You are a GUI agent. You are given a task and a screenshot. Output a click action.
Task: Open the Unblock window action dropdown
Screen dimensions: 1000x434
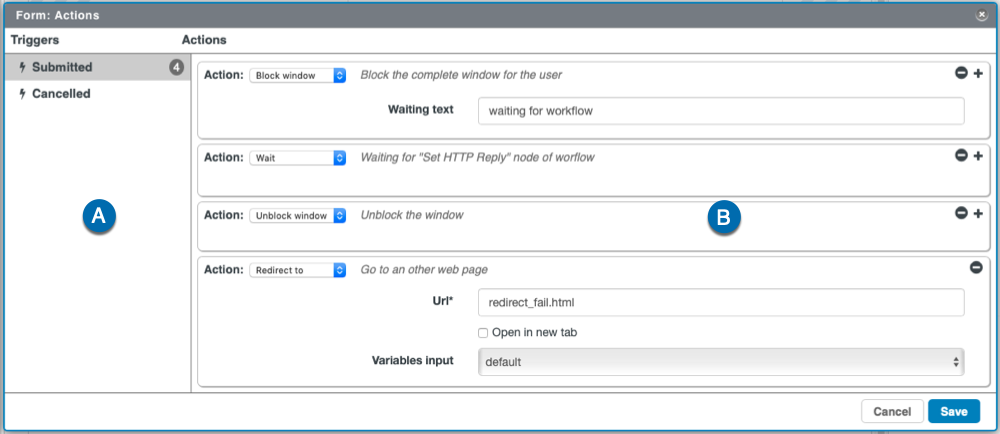coord(297,215)
